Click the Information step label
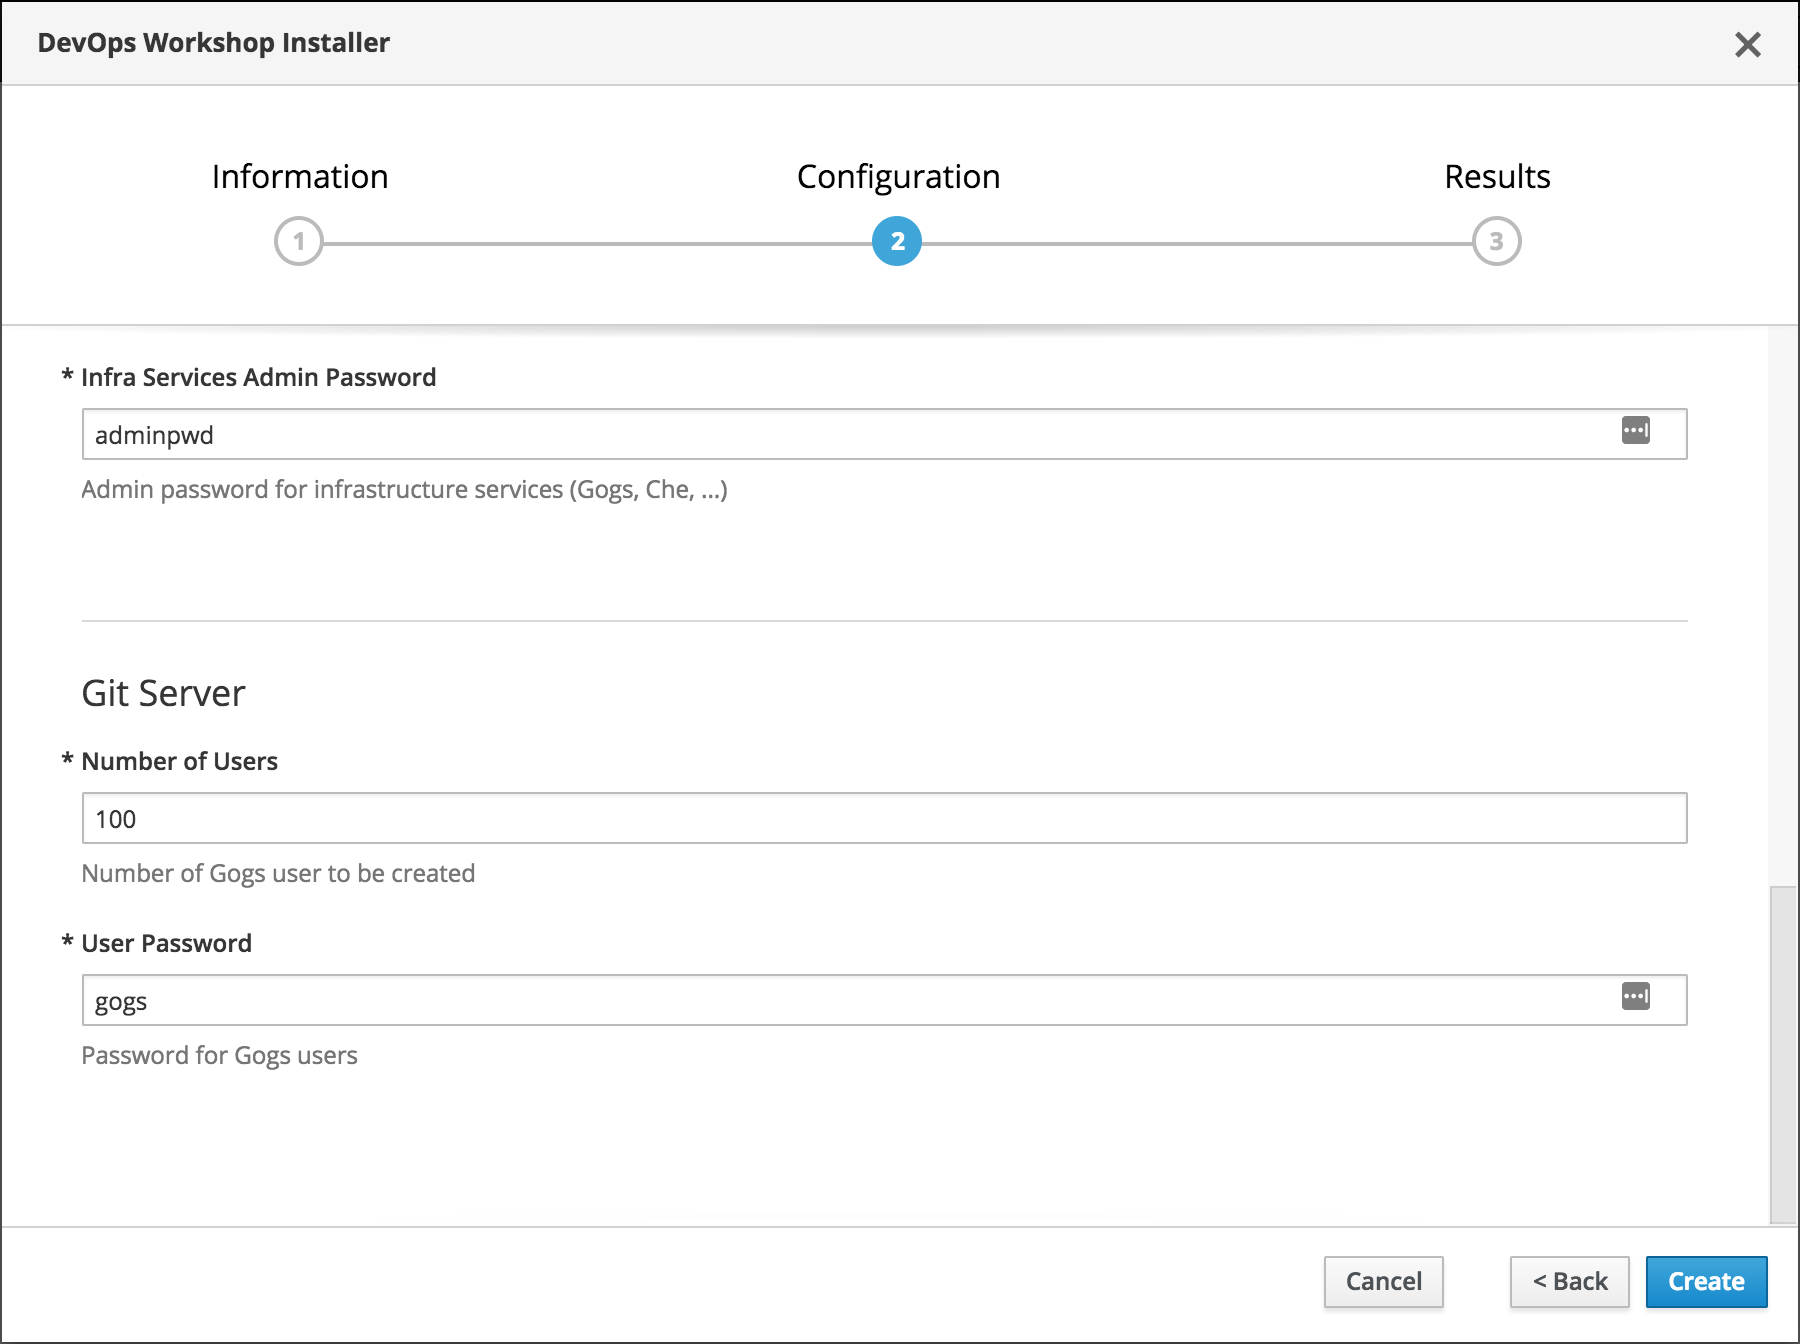This screenshot has height=1344, width=1800. pyautogui.click(x=300, y=177)
